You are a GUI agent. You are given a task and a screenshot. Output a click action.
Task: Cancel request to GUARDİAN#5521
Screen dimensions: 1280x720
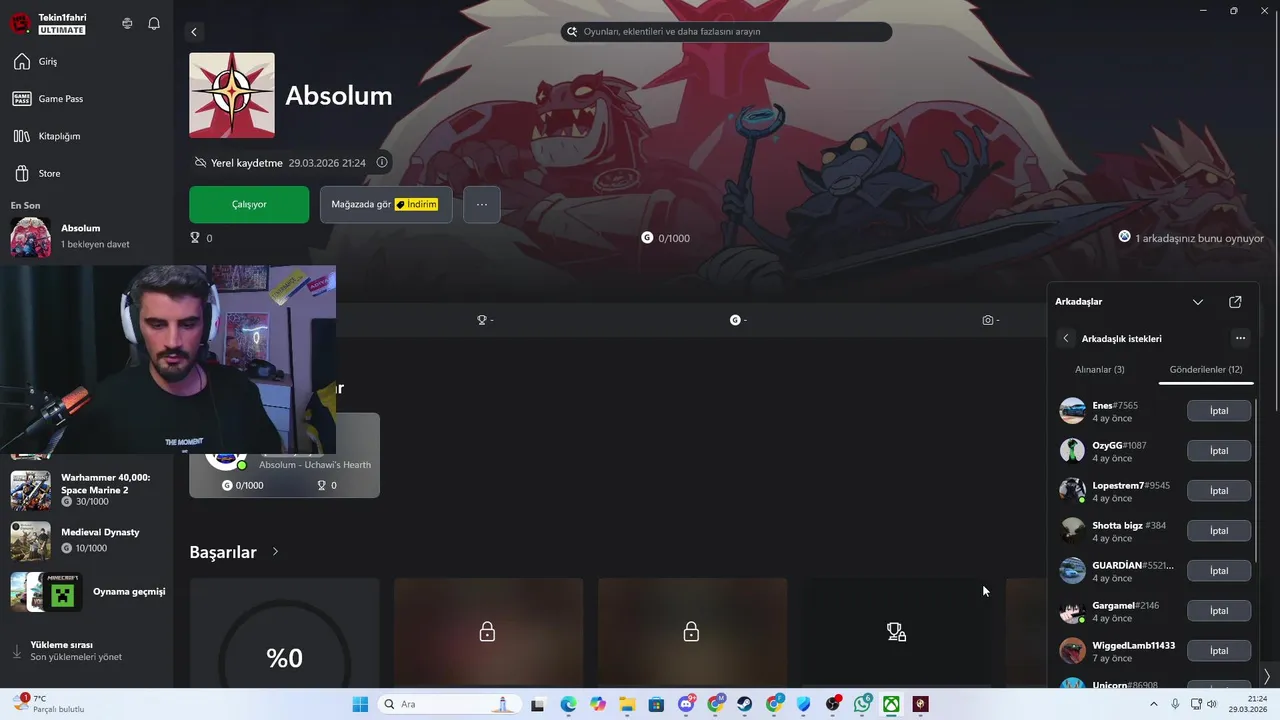tap(1219, 571)
